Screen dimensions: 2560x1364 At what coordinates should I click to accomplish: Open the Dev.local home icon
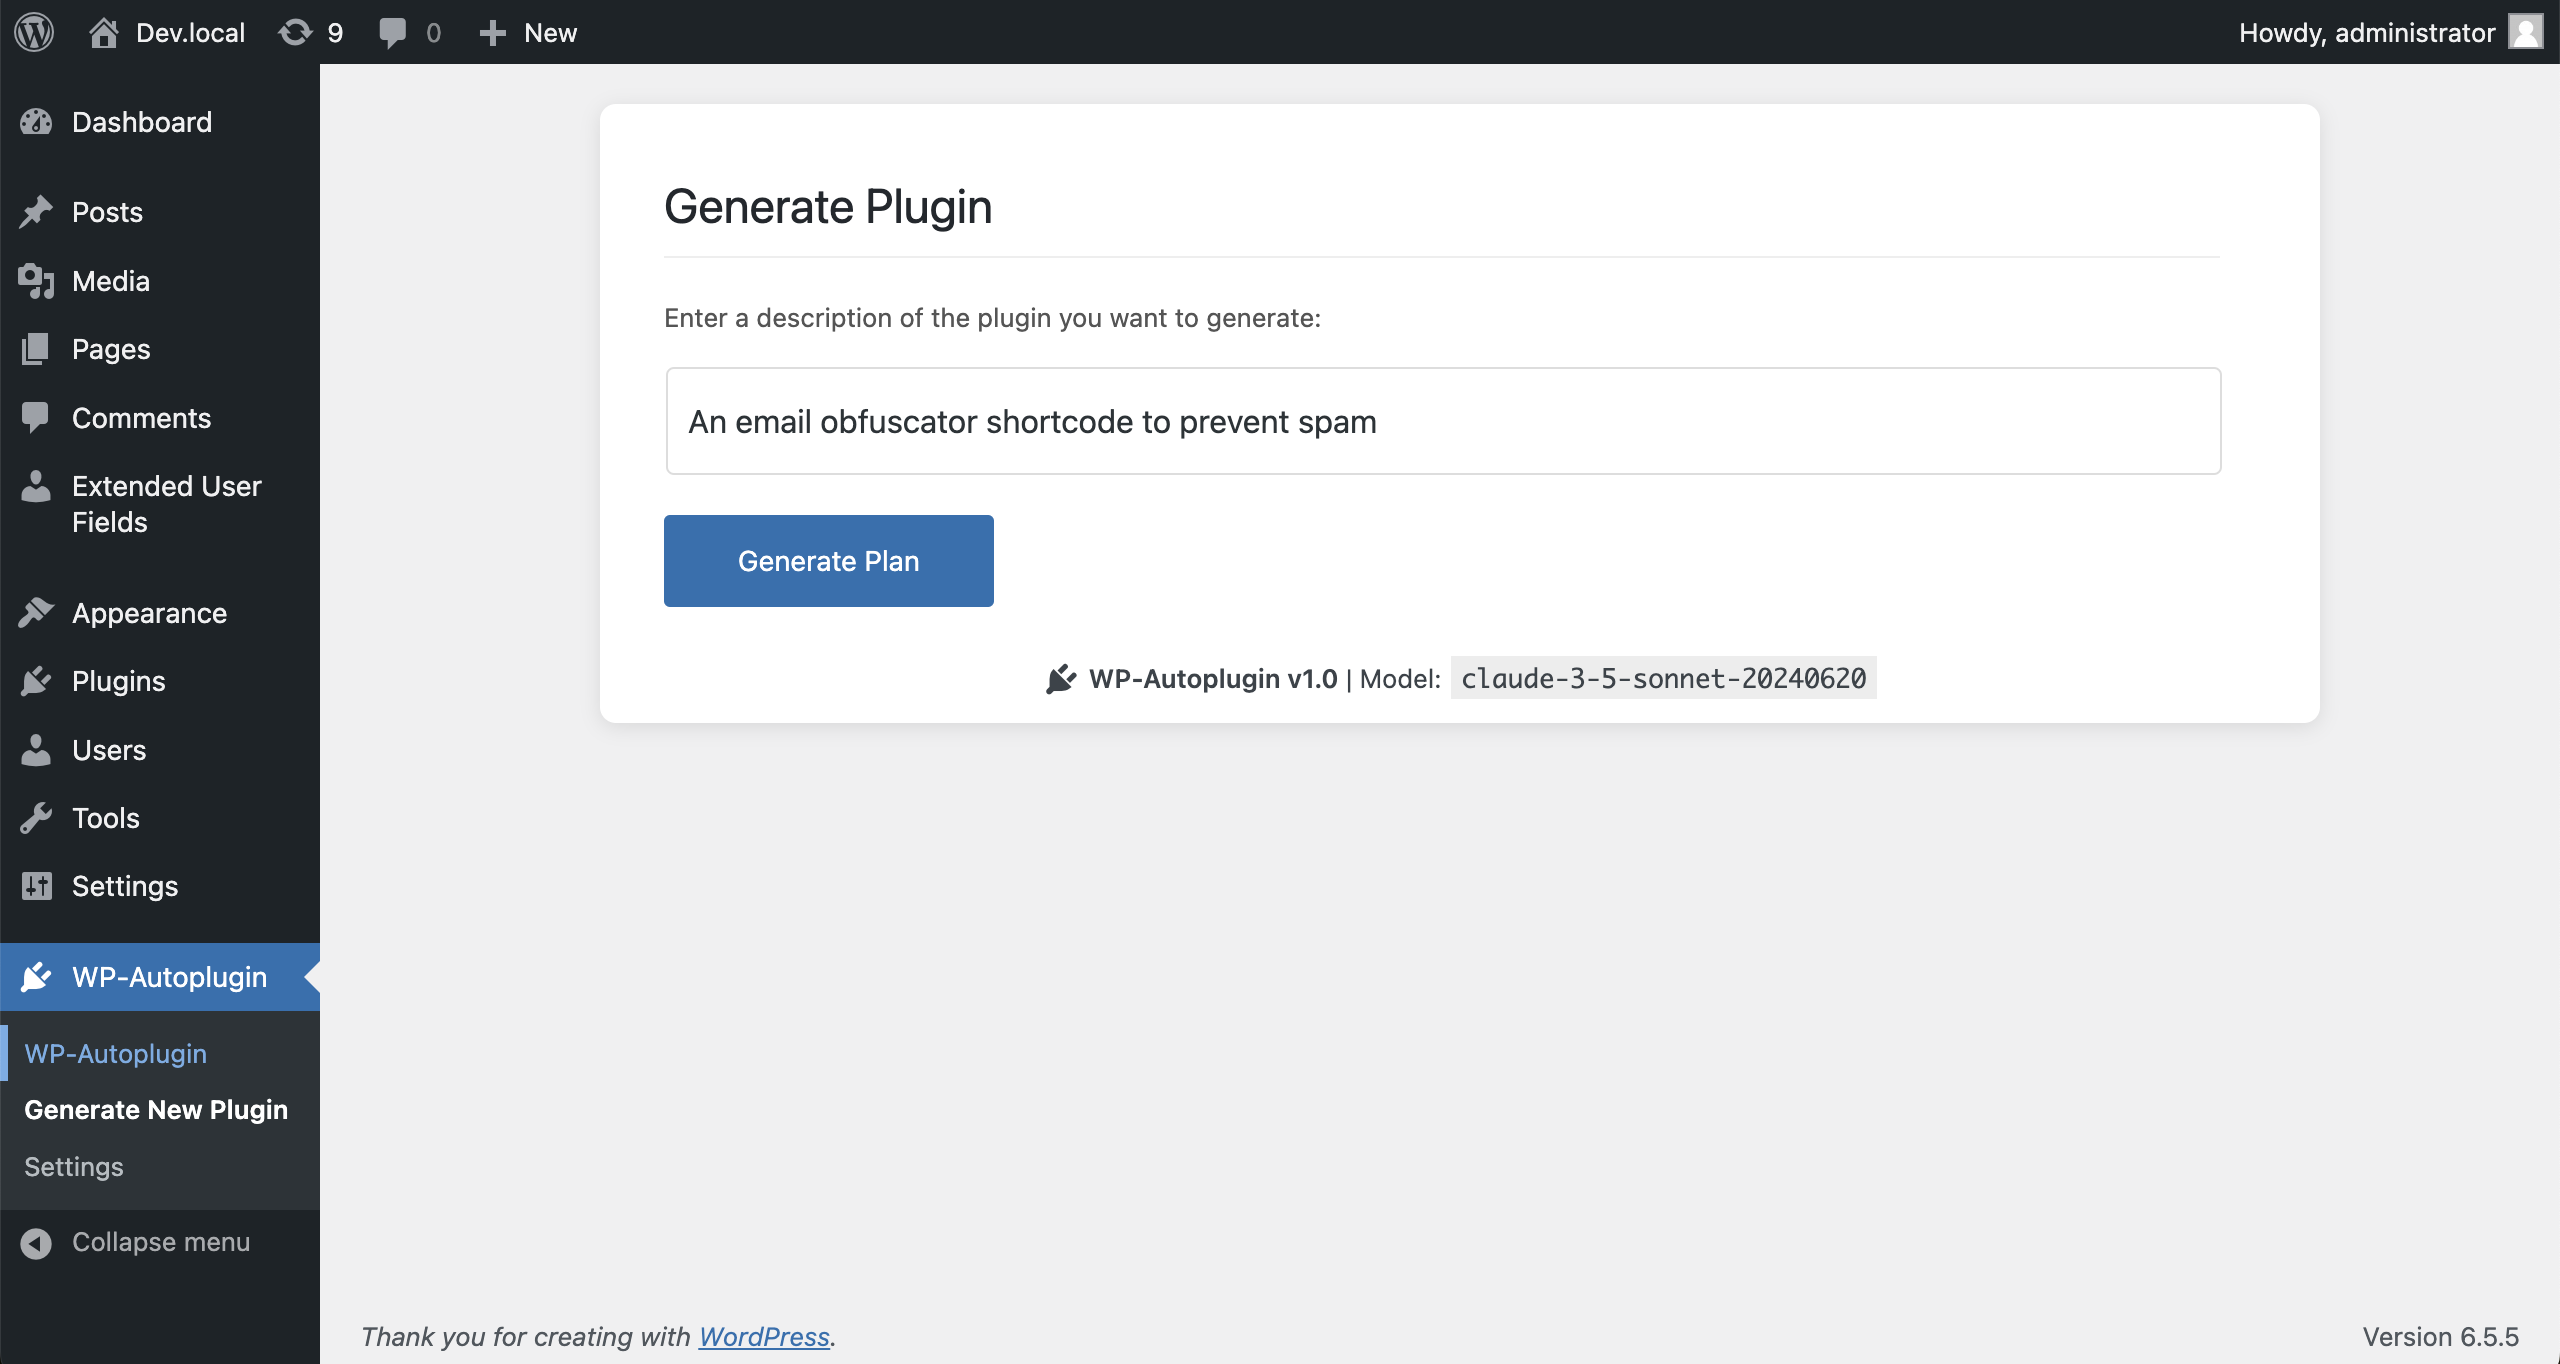pos(104,32)
